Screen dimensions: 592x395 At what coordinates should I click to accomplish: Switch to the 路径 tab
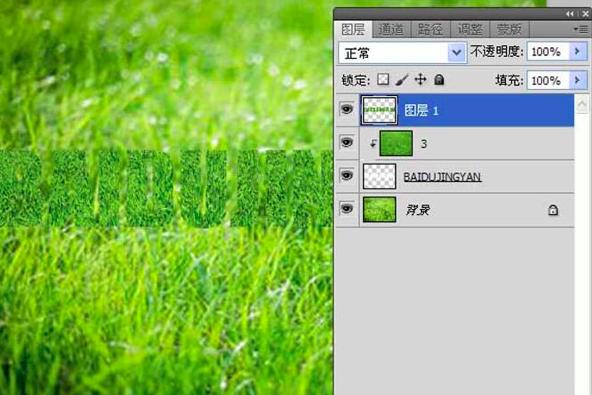[430, 29]
